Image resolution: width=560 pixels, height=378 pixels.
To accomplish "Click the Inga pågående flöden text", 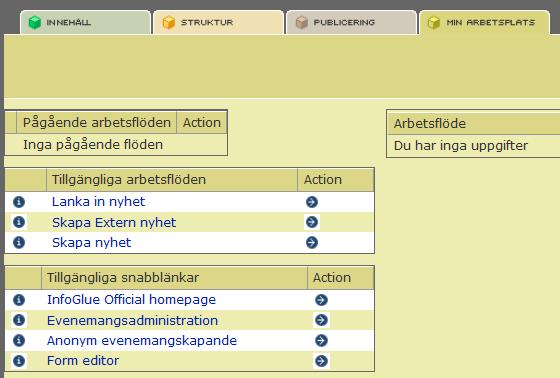I will pos(93,145).
